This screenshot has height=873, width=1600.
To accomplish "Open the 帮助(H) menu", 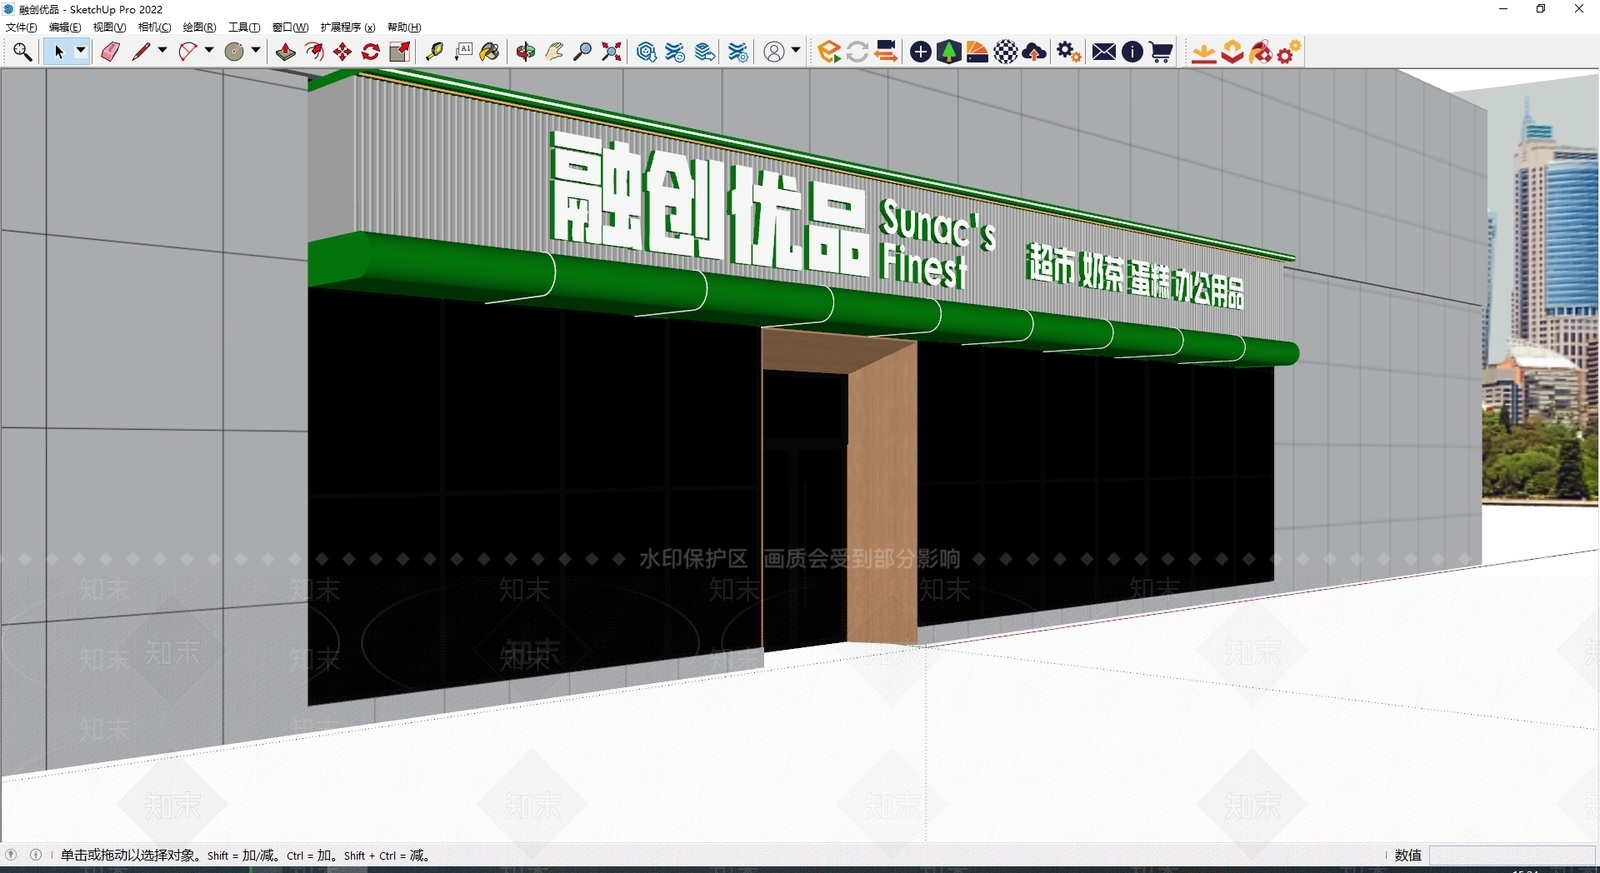I will click(x=404, y=27).
